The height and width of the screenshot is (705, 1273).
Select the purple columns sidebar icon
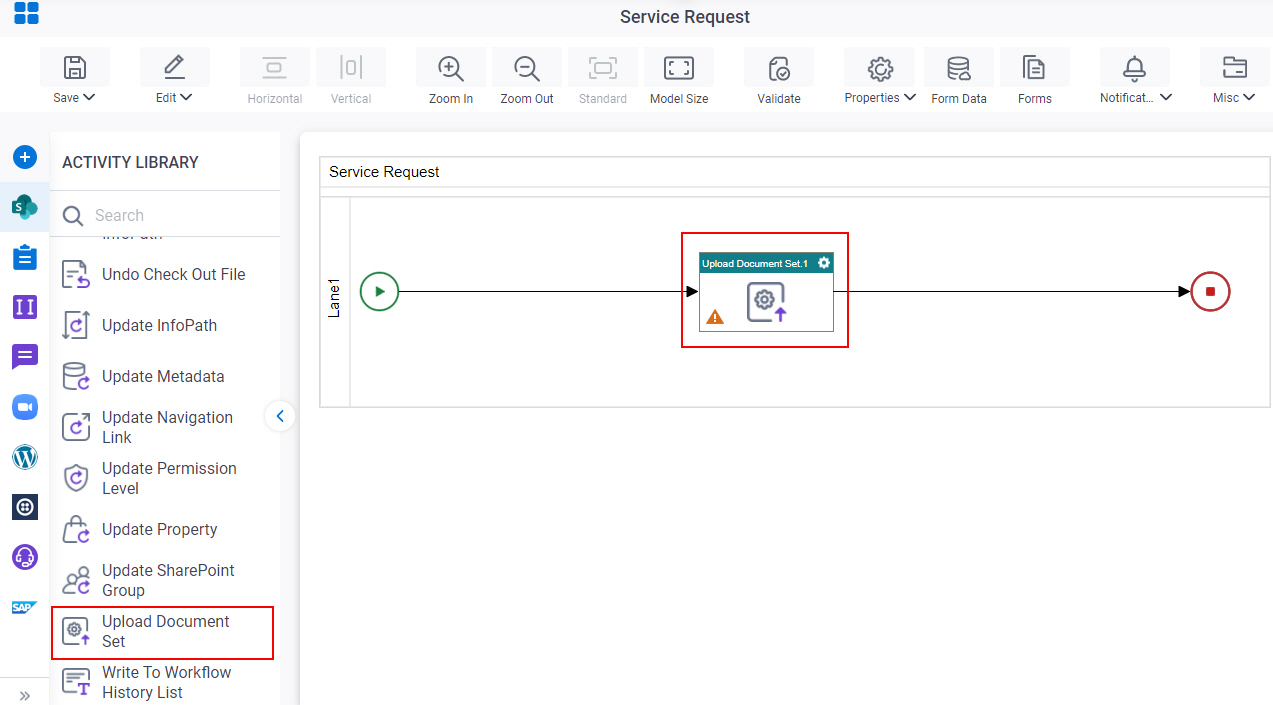click(25, 307)
